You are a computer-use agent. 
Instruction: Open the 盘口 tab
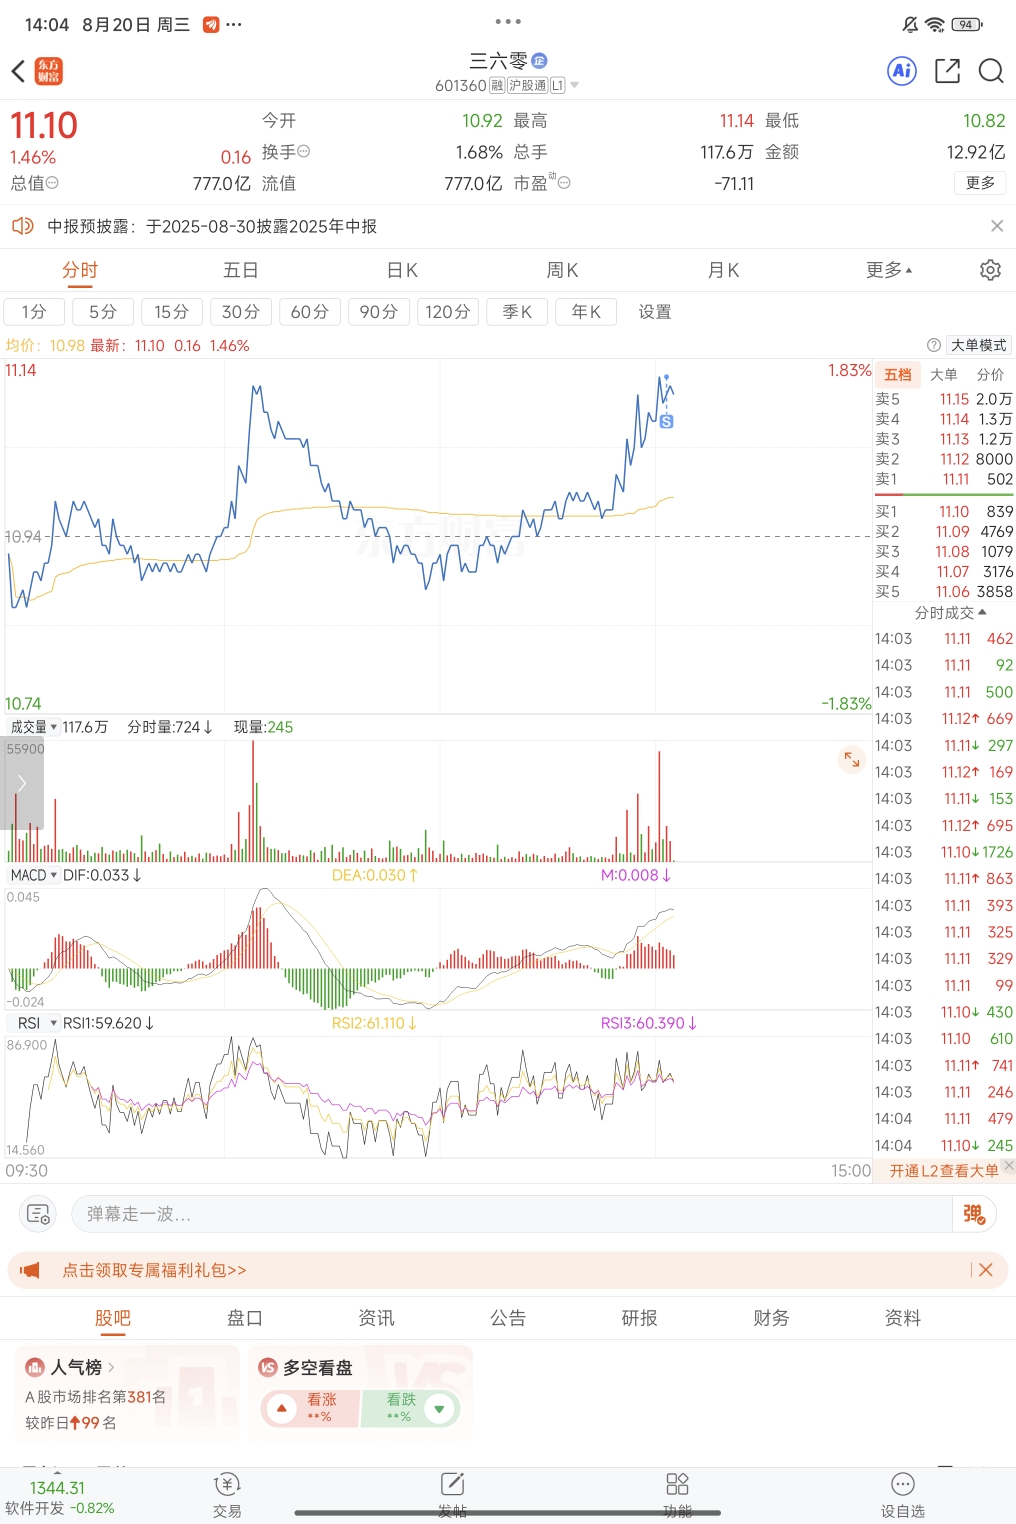[x=245, y=1318]
